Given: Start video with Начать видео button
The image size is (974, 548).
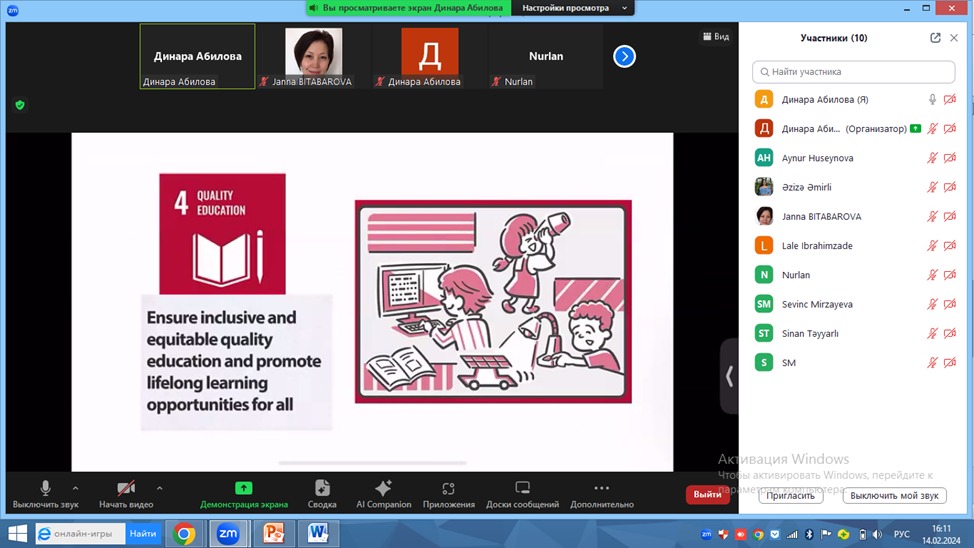Looking at the screenshot, I should [x=126, y=495].
